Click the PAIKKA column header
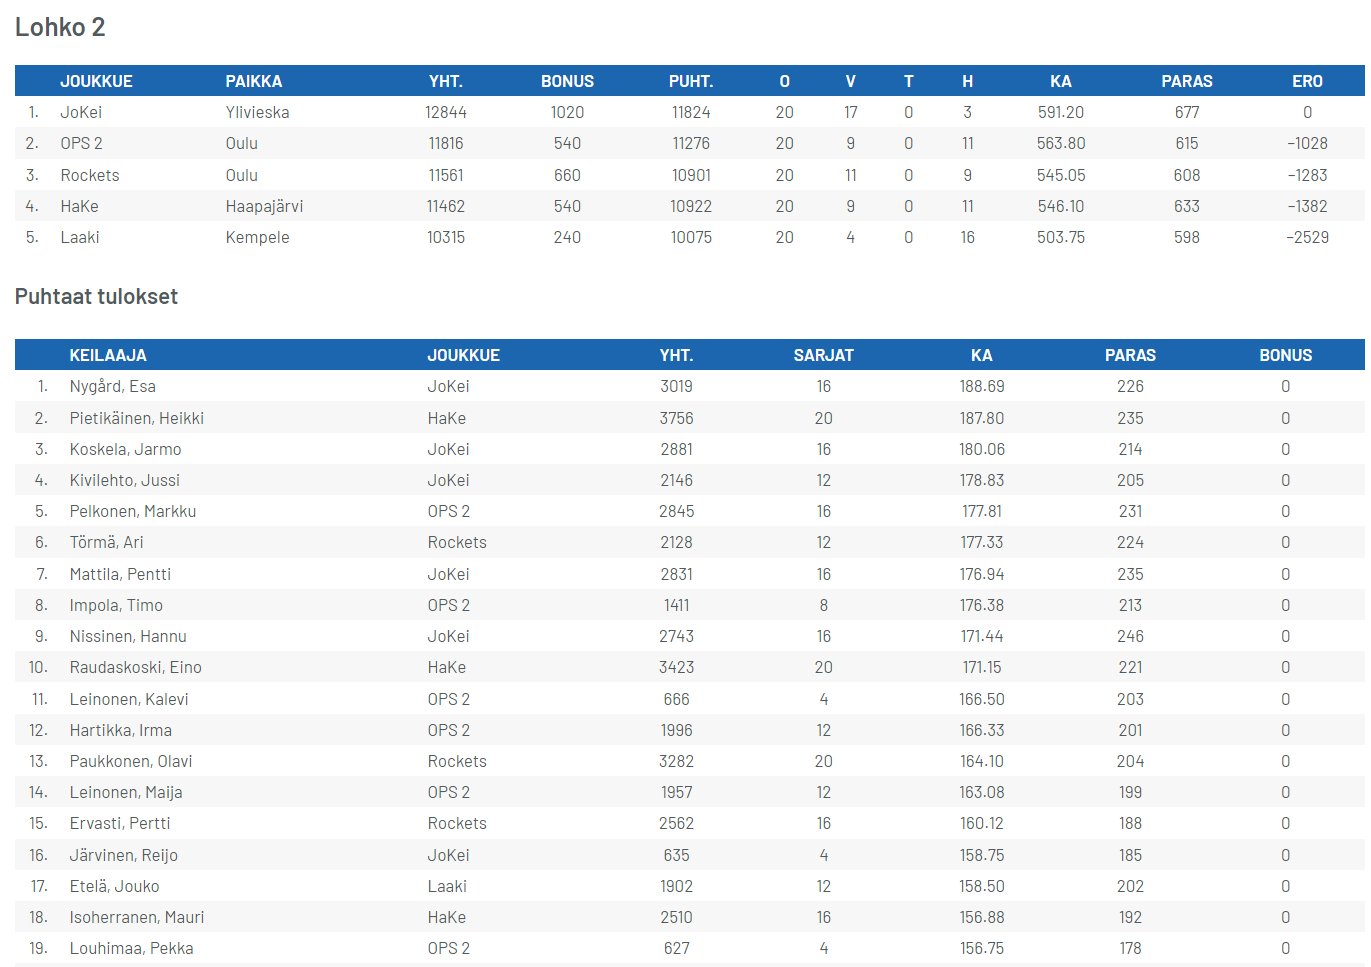Viewport: 1371px width, 967px height. pos(254,81)
